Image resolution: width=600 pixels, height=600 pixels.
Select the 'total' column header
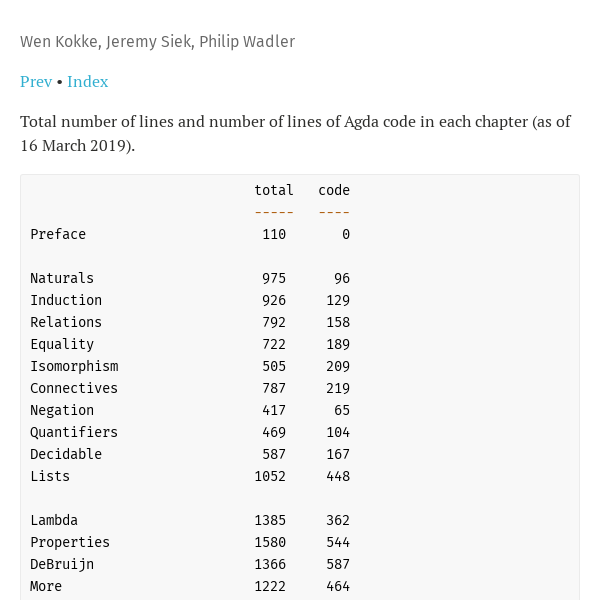[x=274, y=190]
